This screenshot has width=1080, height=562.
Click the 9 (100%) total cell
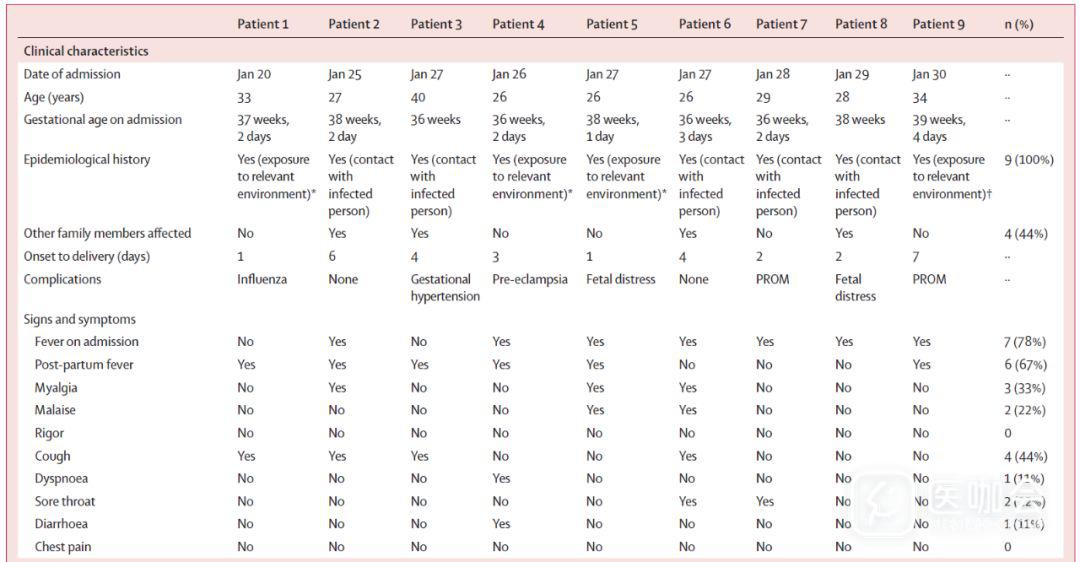[x=1029, y=159]
